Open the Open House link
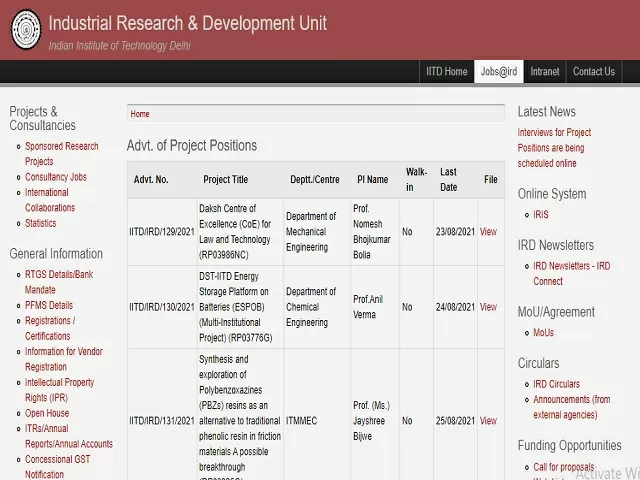Viewport: 640px width, 480px height. (x=47, y=413)
